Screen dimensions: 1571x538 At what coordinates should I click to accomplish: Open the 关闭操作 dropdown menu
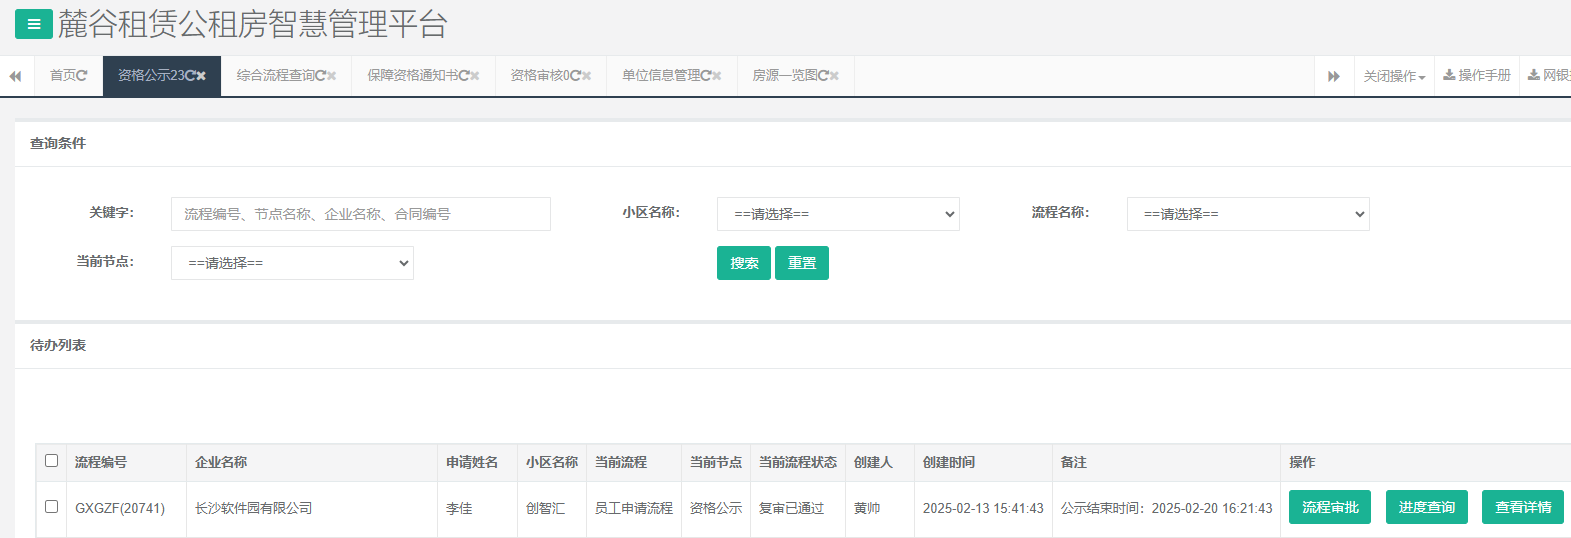1393,76
